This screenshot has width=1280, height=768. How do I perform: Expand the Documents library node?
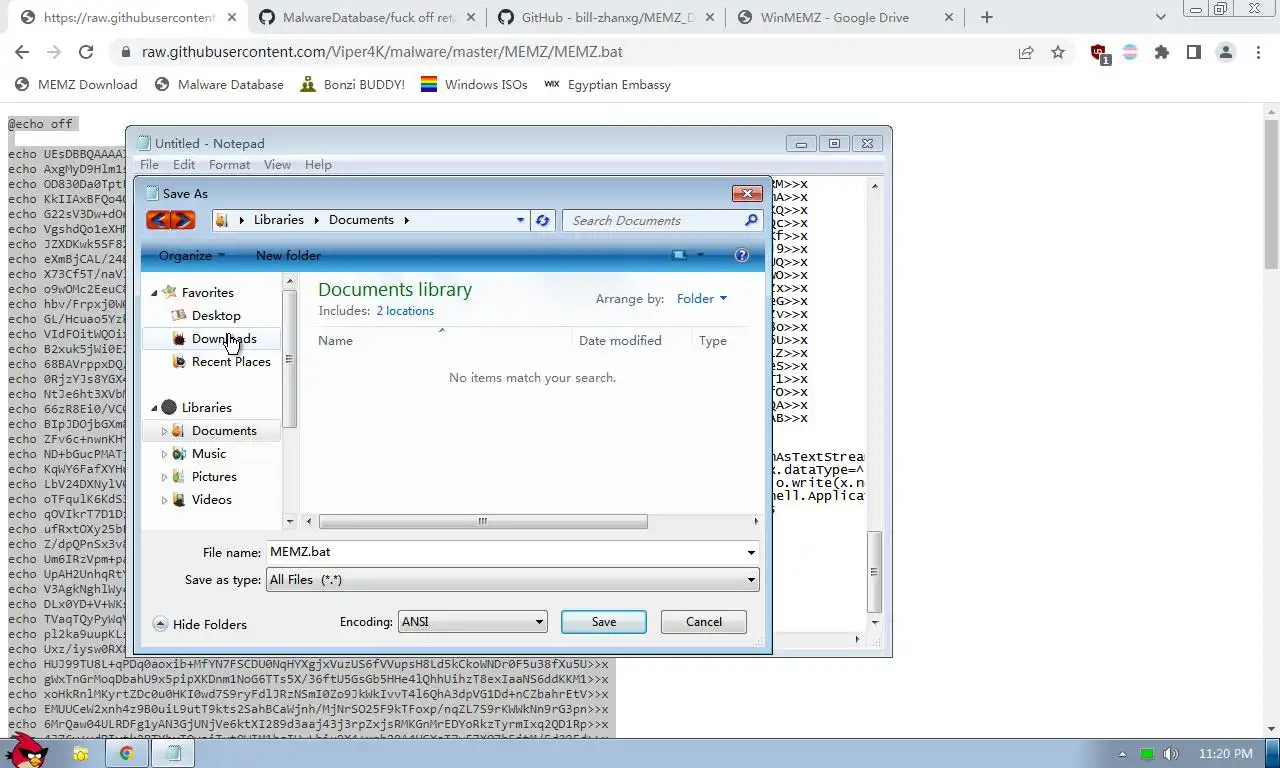coord(164,431)
